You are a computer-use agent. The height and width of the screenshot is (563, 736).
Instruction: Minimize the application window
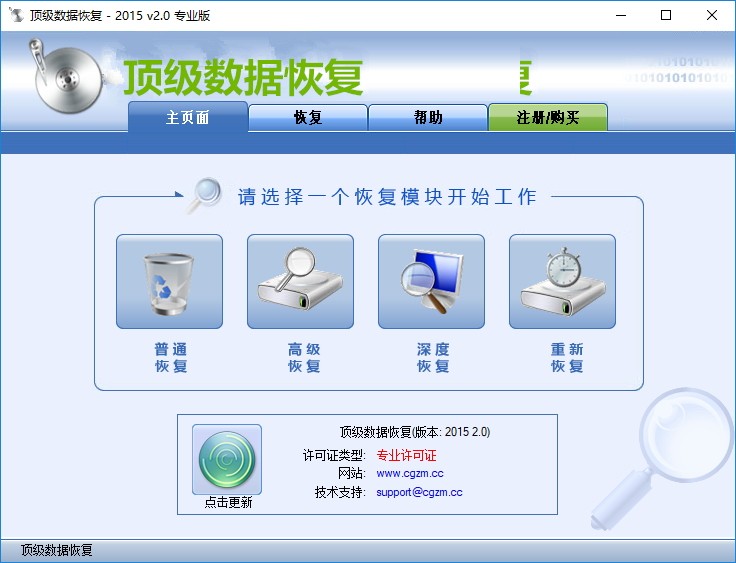tap(621, 15)
